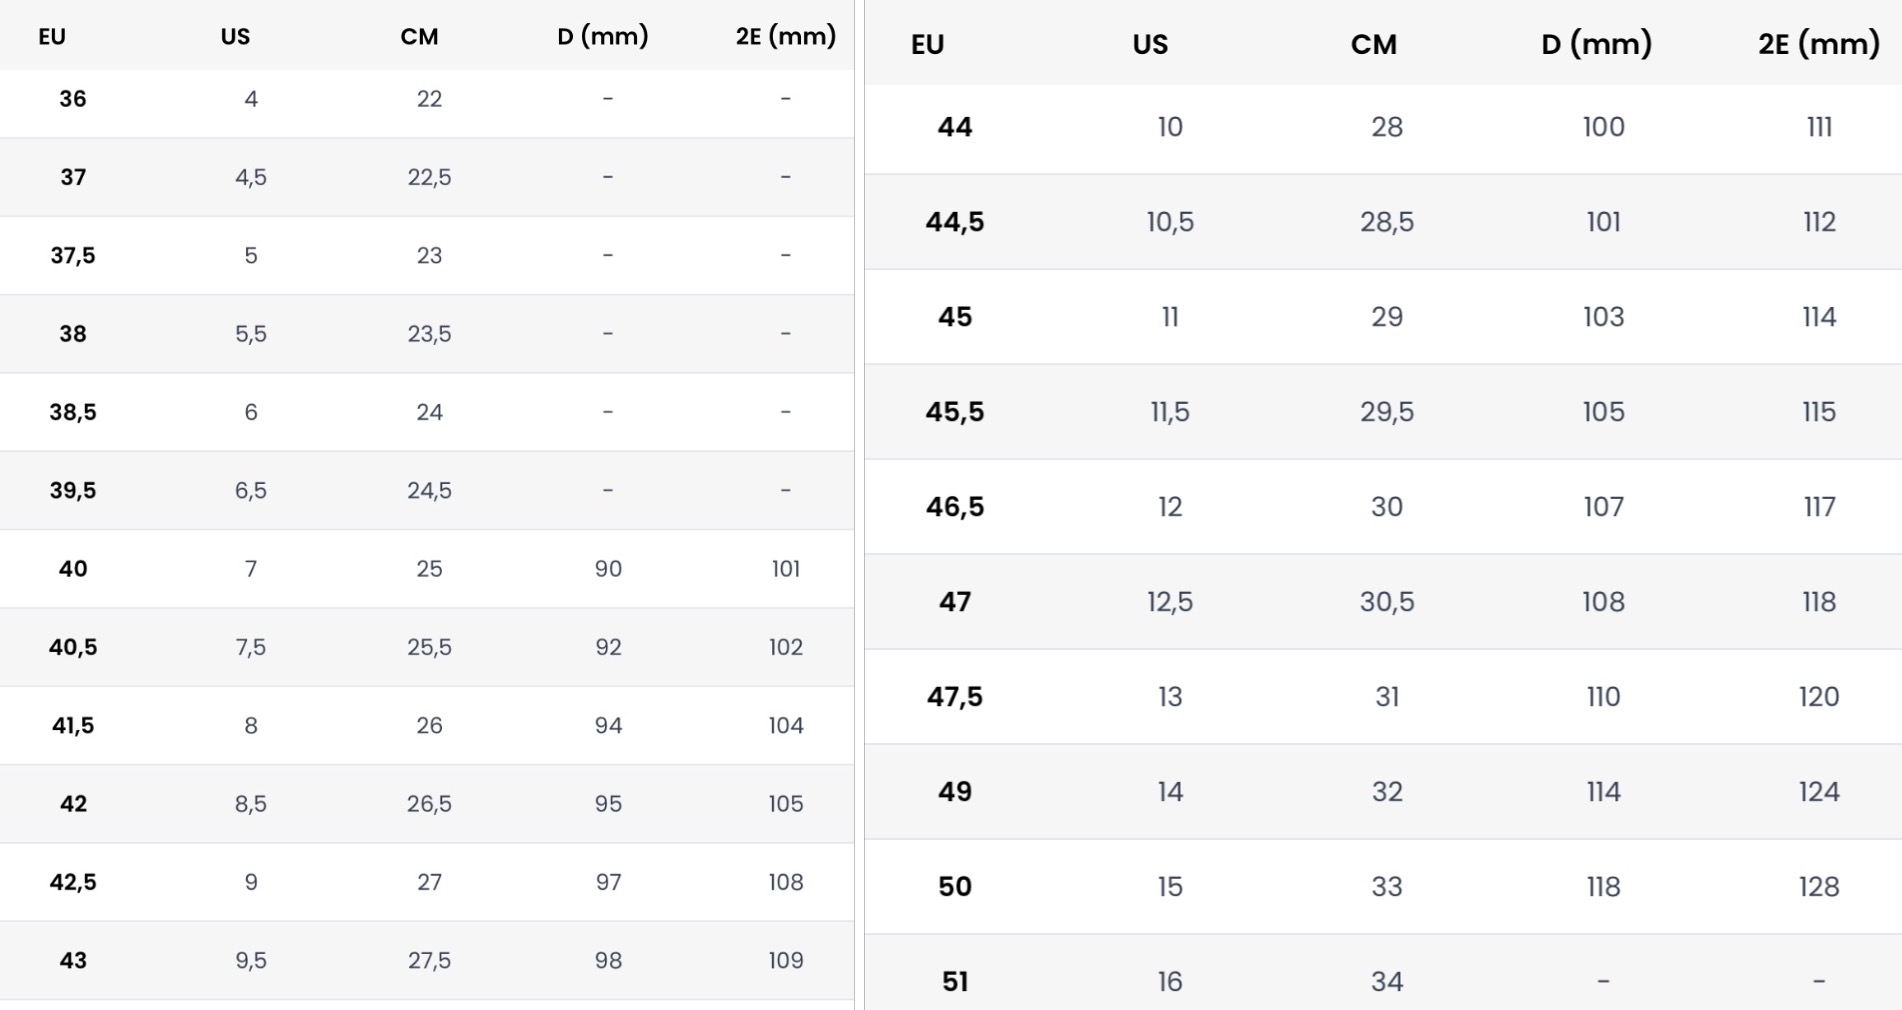Click the 2E width value 109
This screenshot has width=1902, height=1010.
[x=786, y=961]
